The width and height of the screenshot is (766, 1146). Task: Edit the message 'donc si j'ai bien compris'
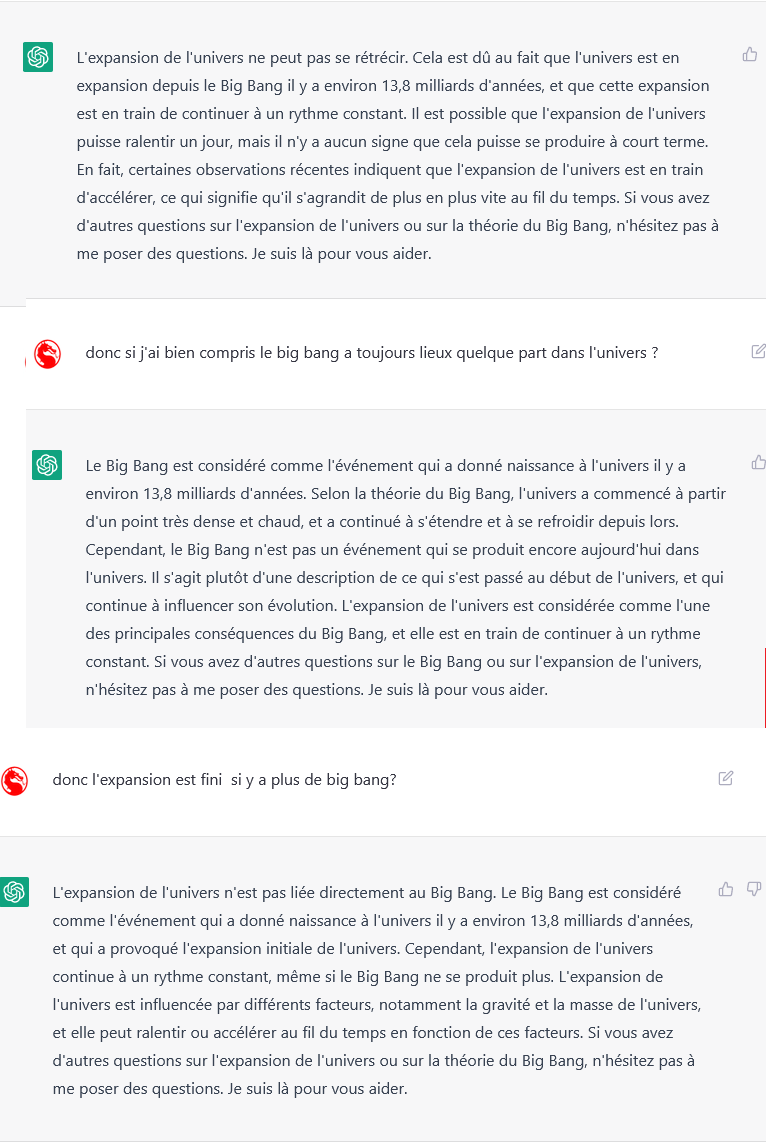(x=759, y=351)
